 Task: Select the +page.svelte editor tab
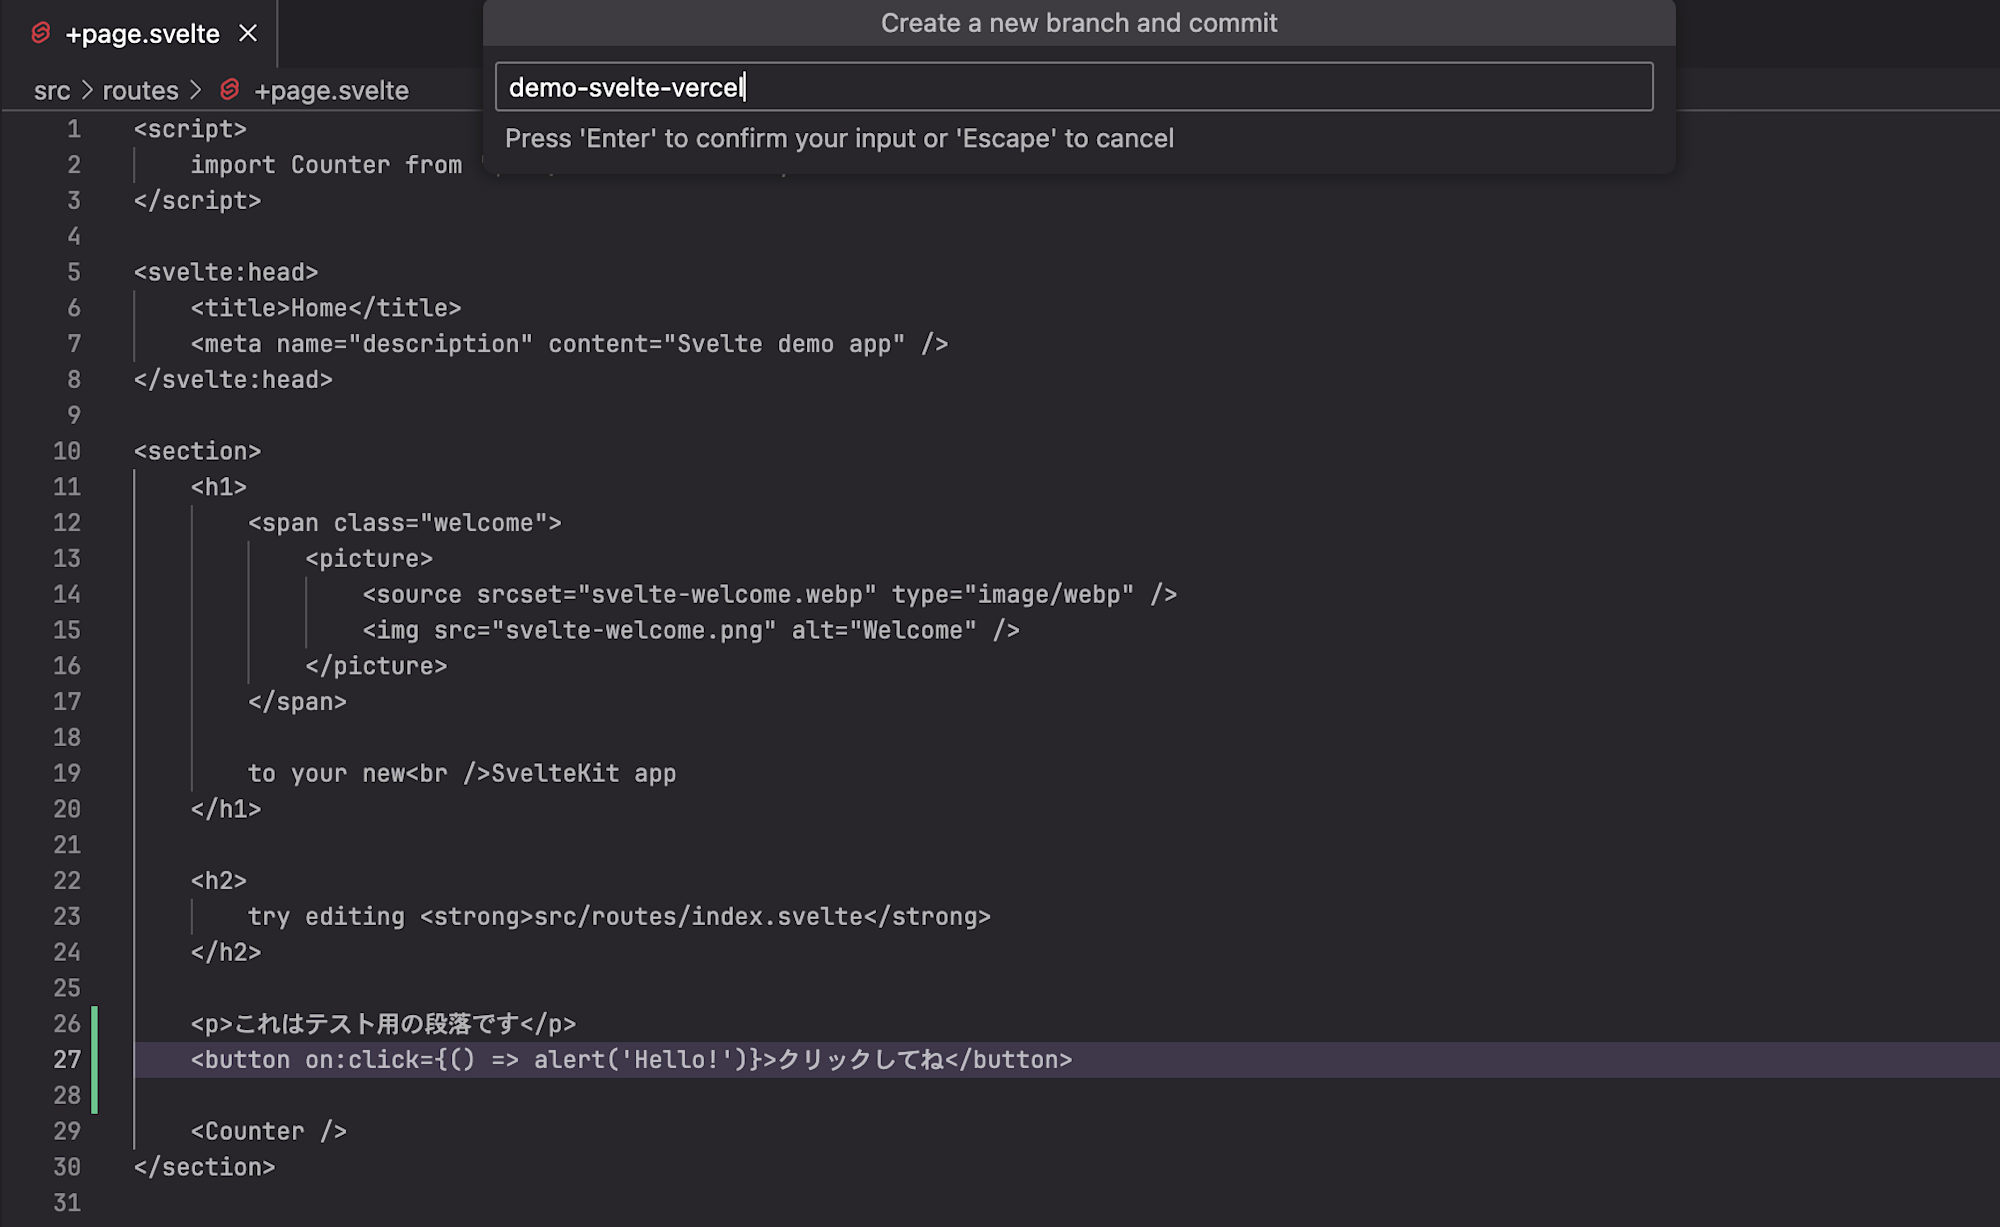pyautogui.click(x=142, y=34)
